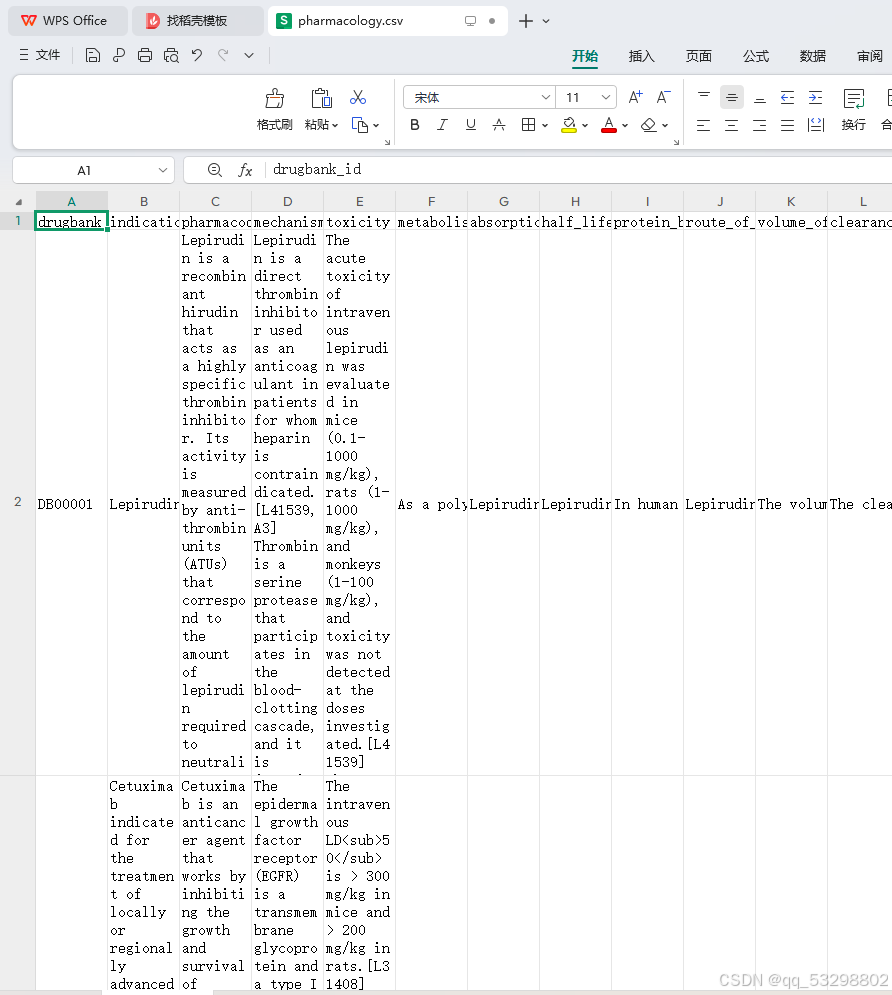Click the Clear format eraser icon
This screenshot has height=995, width=892.
point(648,125)
